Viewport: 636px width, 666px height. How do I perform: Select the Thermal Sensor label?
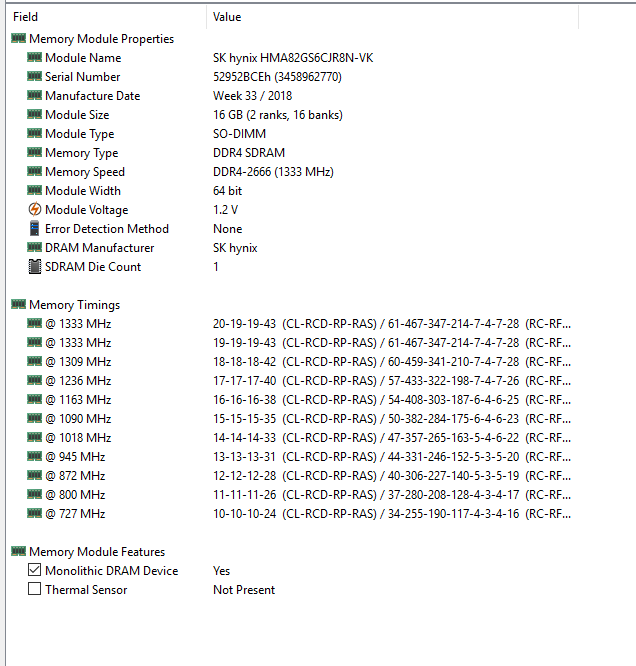click(86, 590)
